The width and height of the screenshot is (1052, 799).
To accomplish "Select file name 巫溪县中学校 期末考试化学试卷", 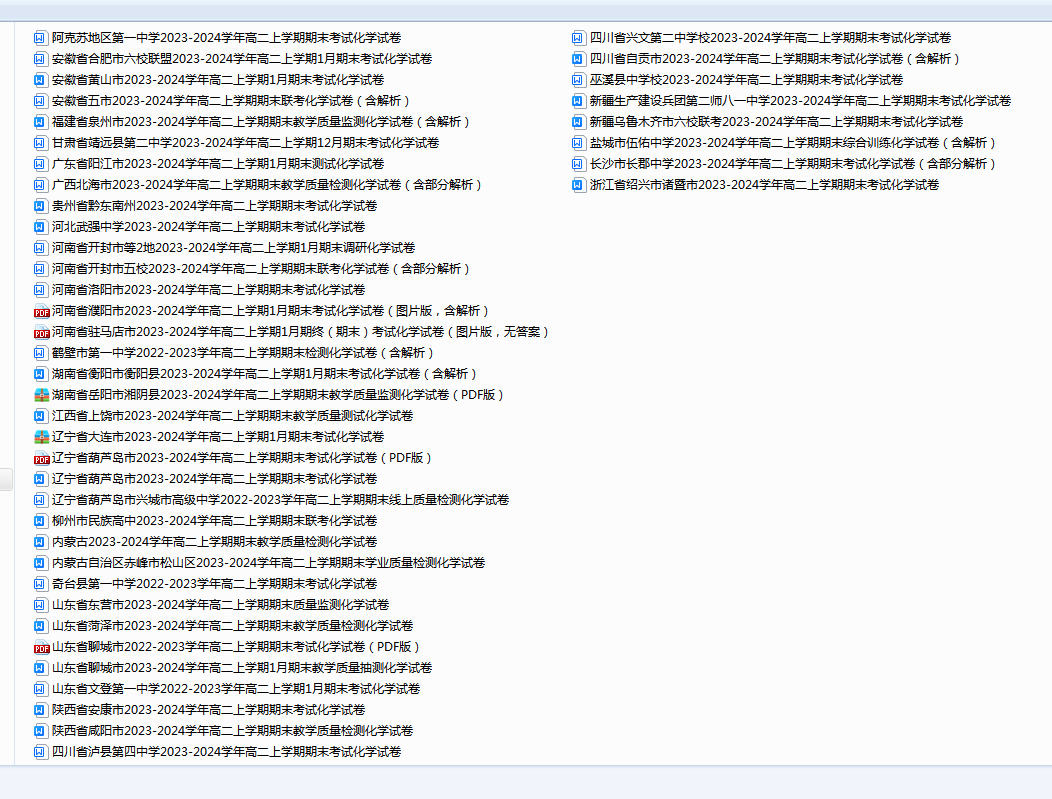I will [746, 80].
